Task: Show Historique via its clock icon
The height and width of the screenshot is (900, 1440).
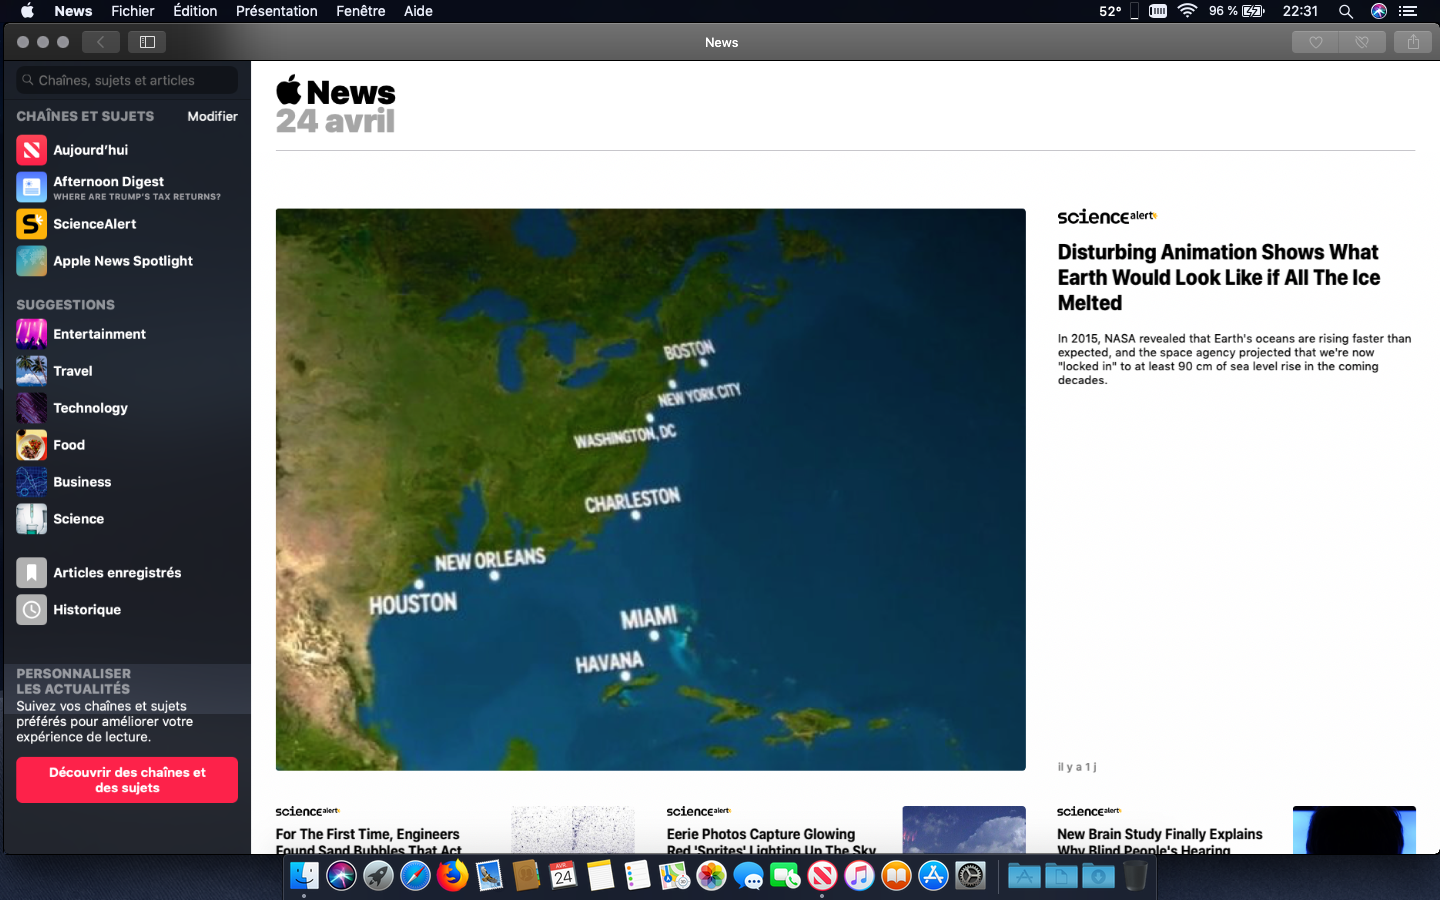Action: [x=31, y=610]
